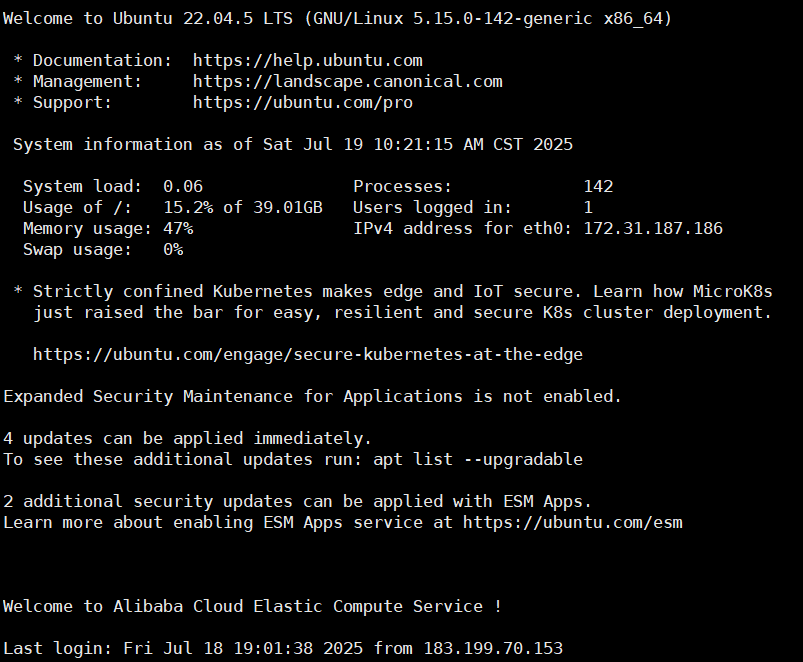Image resolution: width=803 pixels, height=662 pixels.
Task: Click the Memory usage 47% value
Action: point(177,228)
